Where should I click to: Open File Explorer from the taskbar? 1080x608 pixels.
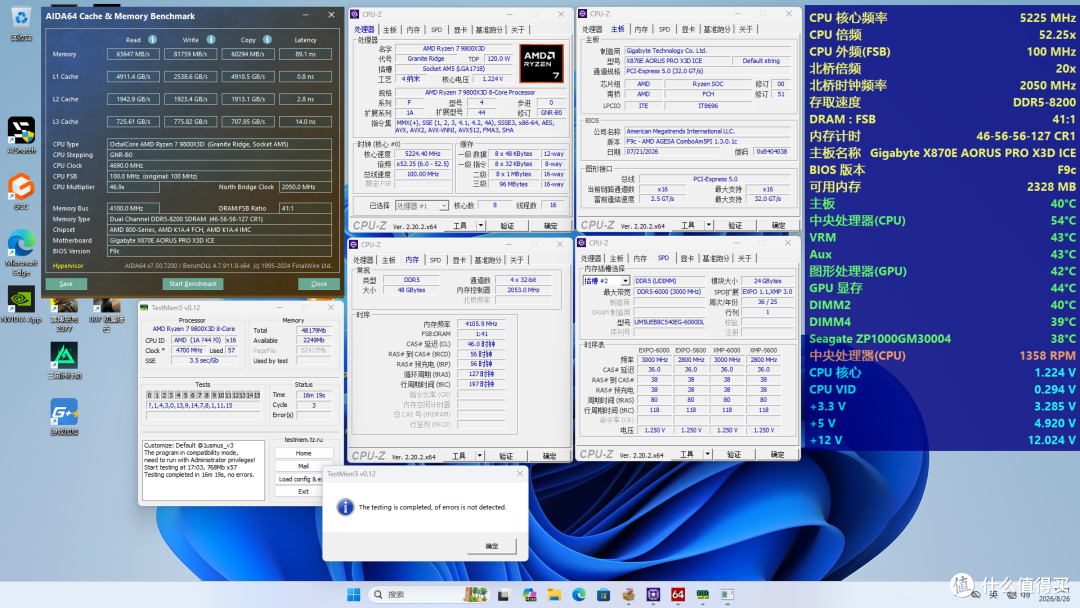click(554, 594)
